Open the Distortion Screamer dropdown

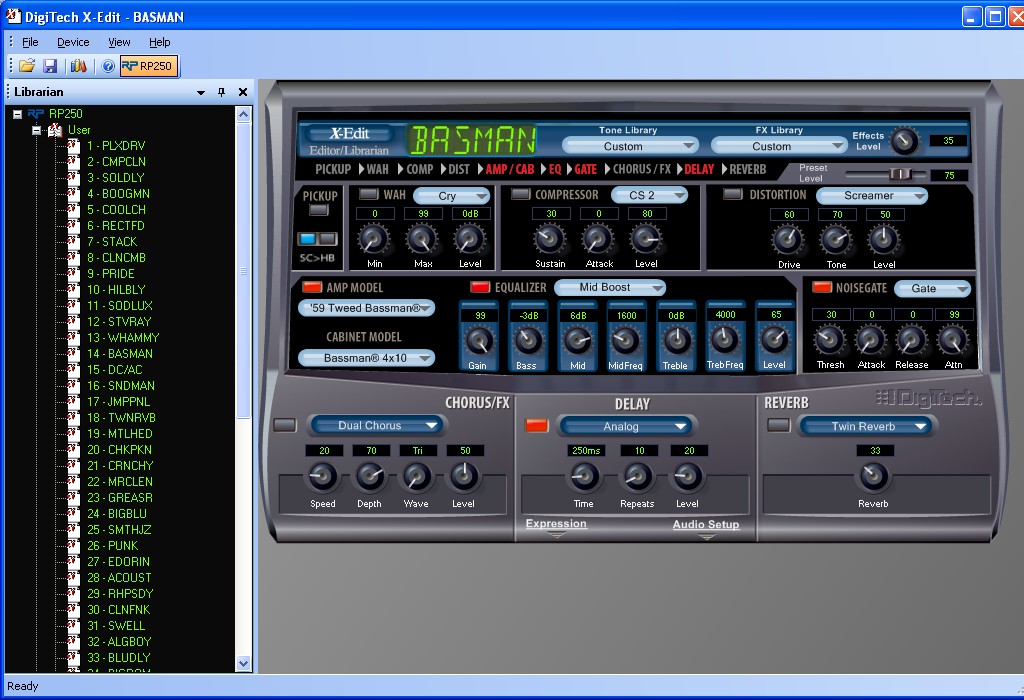pyautogui.click(x=872, y=196)
